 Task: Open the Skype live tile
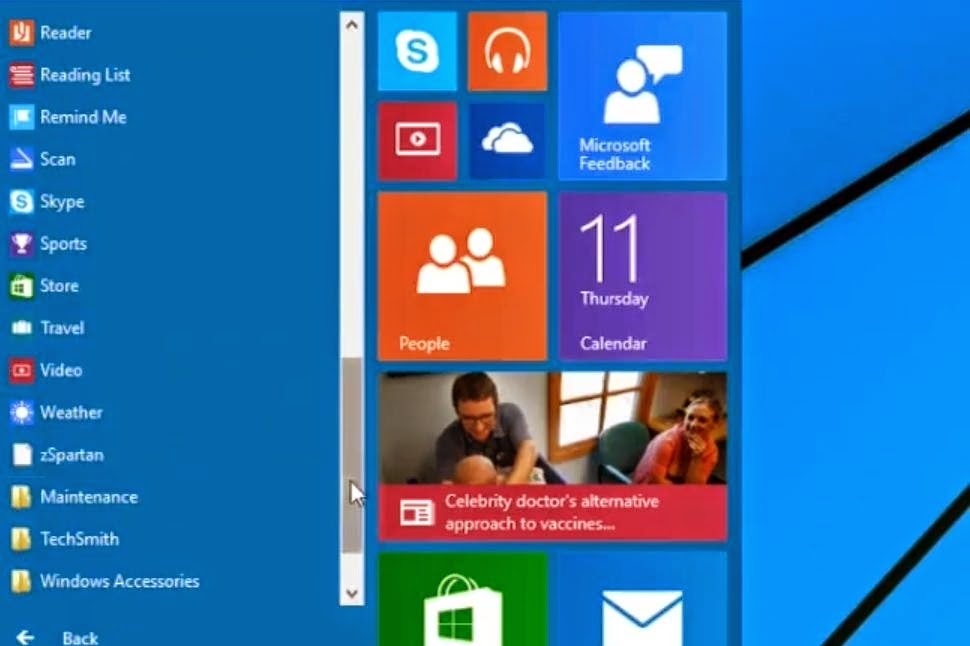[x=418, y=51]
